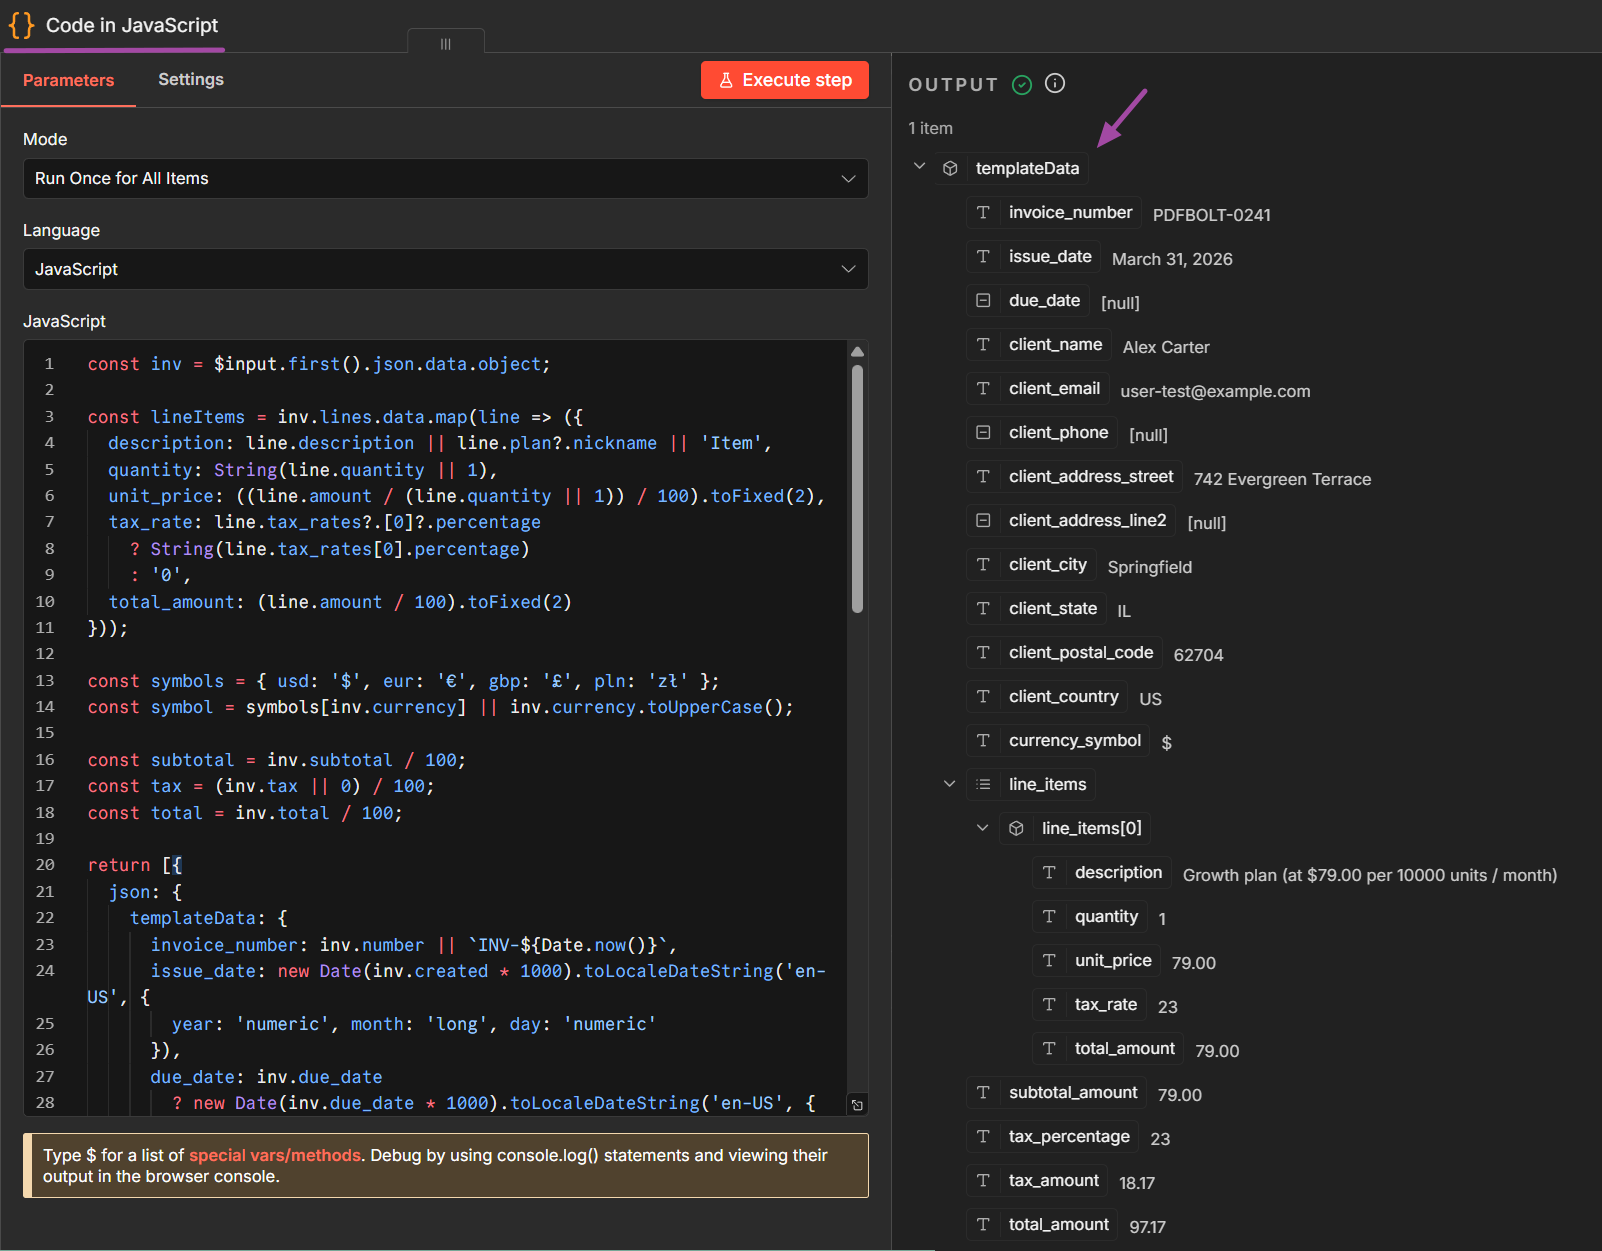Open the info icon next to OUTPUT

click(x=1054, y=84)
